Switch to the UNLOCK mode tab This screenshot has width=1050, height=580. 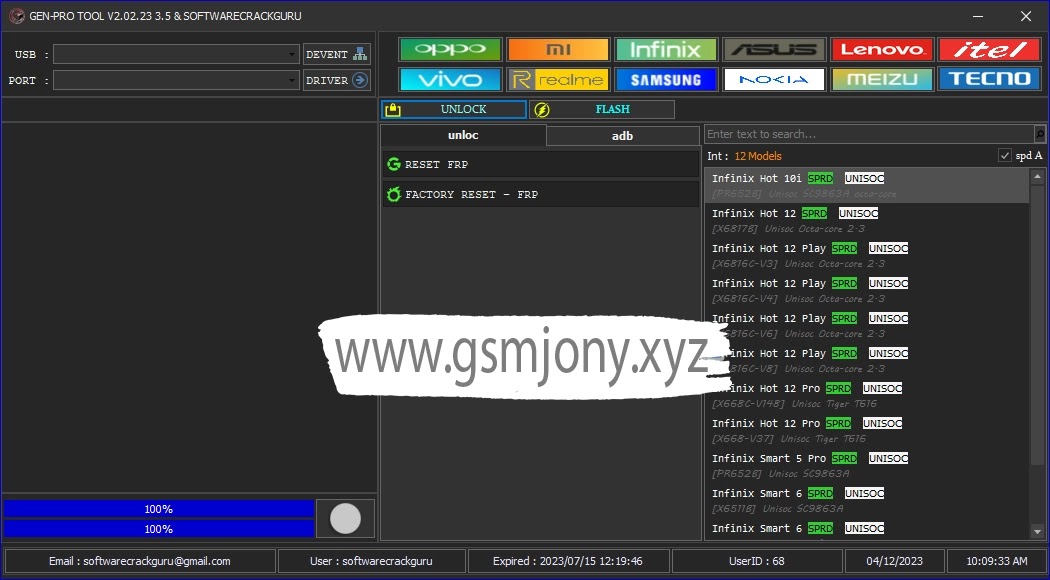point(454,109)
